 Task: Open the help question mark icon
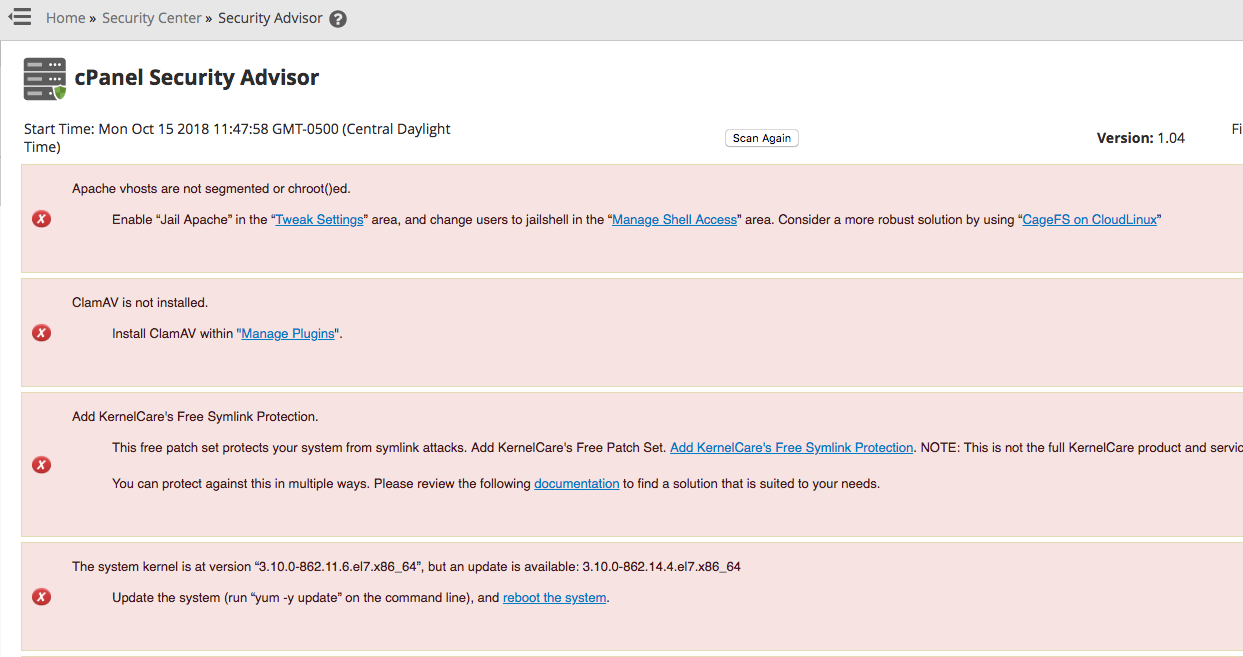point(338,19)
